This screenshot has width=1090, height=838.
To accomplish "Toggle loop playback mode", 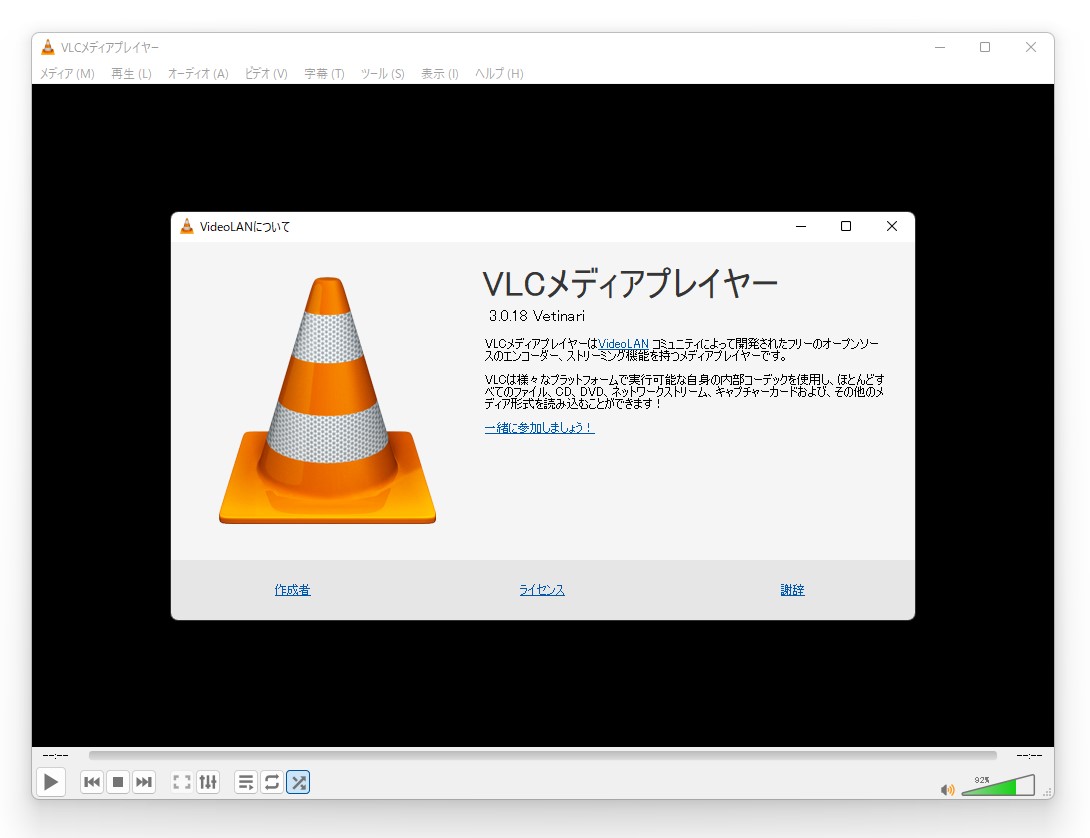I will pyautogui.click(x=271, y=782).
